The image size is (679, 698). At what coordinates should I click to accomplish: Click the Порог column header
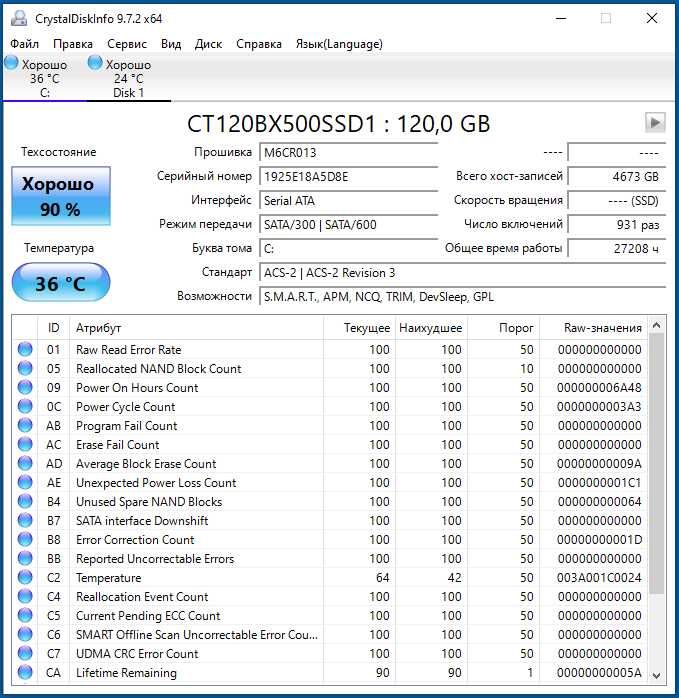[x=503, y=328]
